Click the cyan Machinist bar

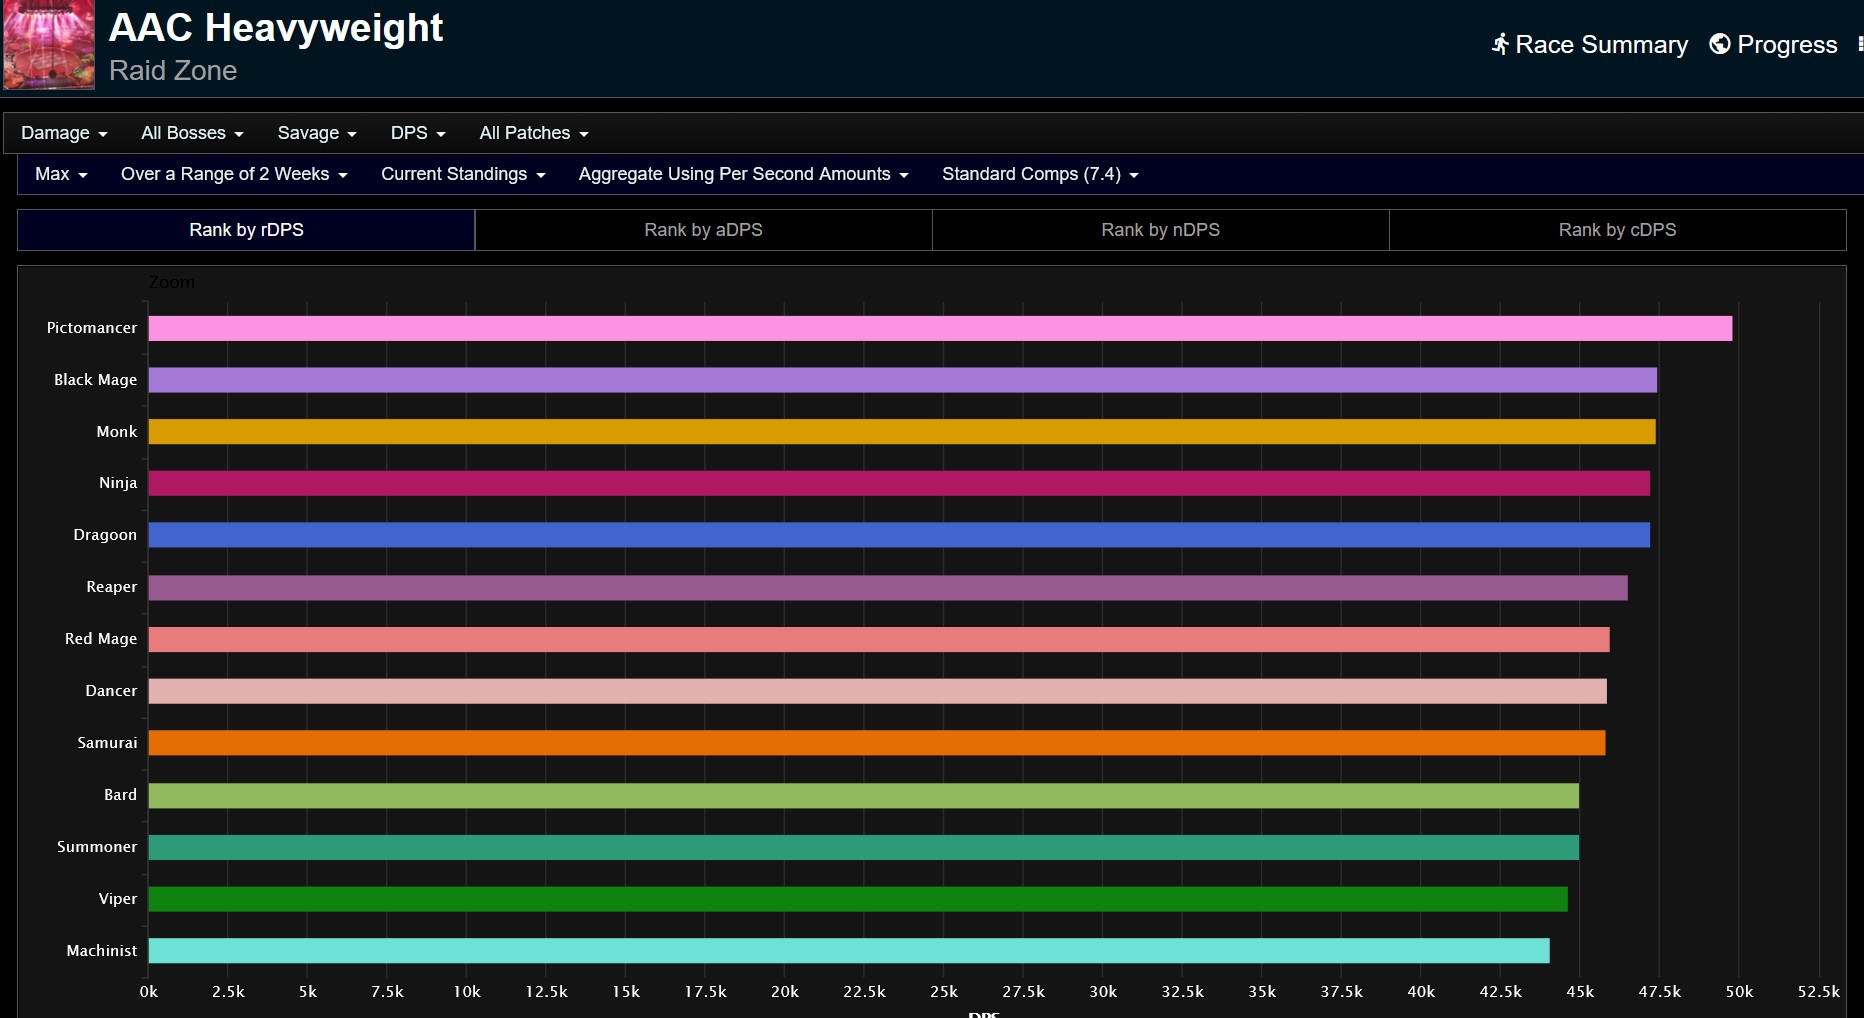[x=849, y=951]
